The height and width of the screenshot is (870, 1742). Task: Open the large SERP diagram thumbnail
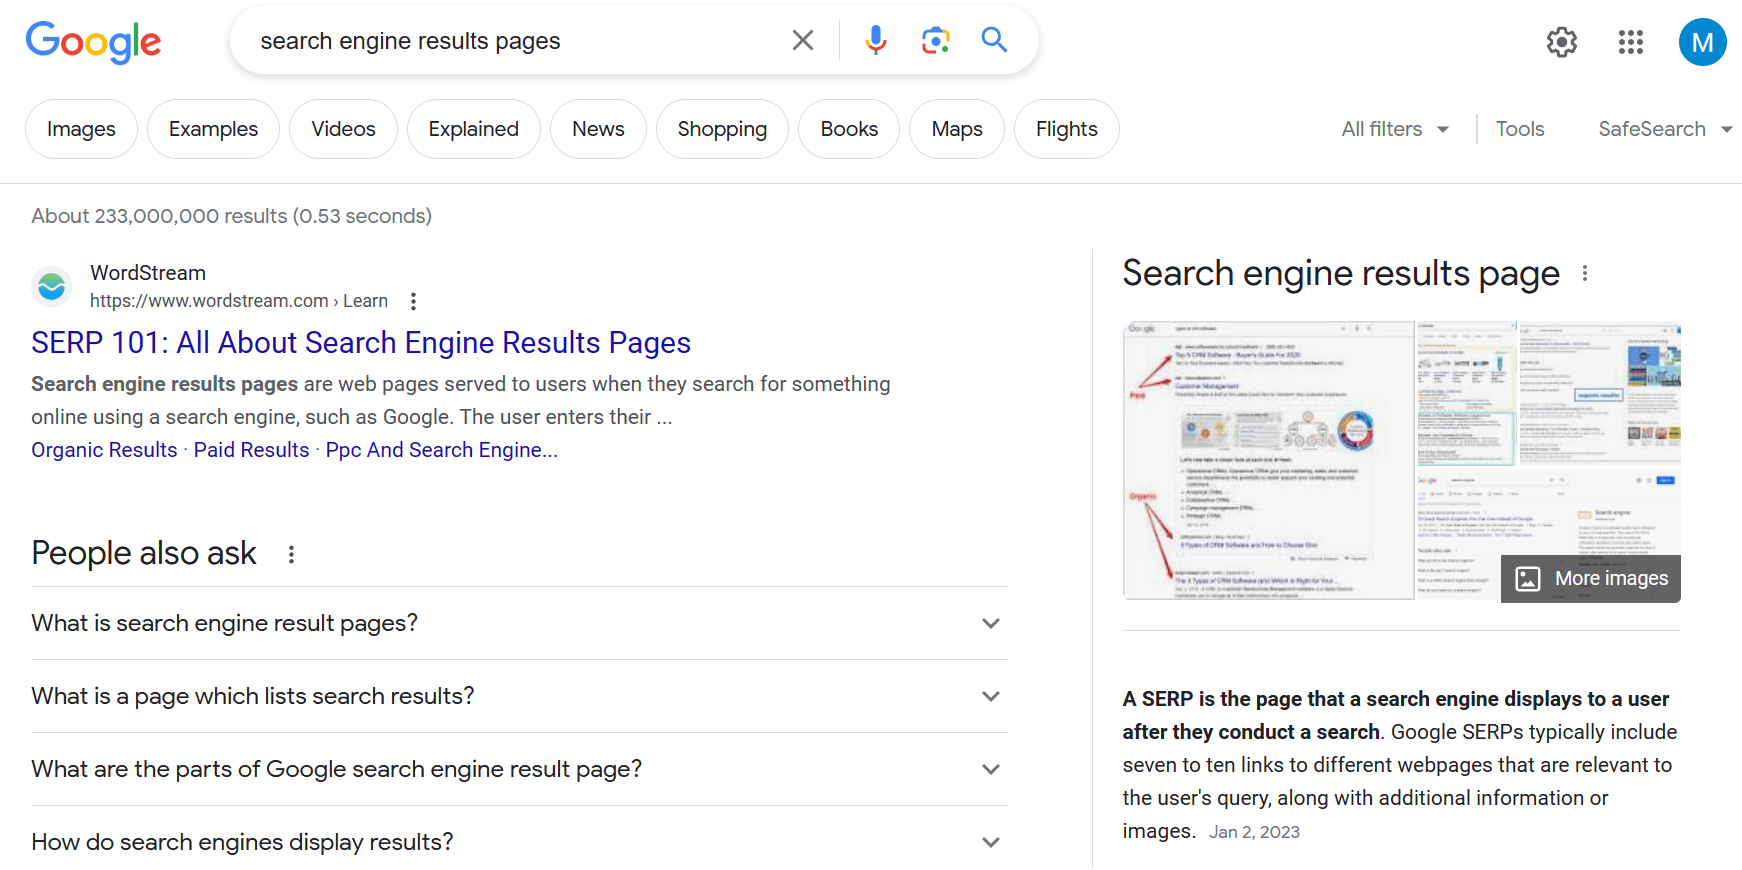coord(1269,461)
